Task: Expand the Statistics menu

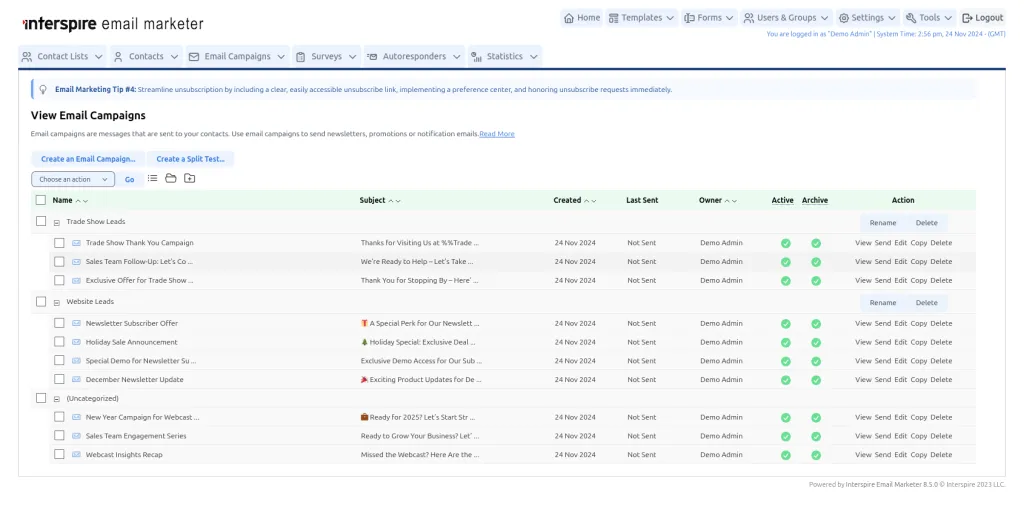Action: point(505,56)
